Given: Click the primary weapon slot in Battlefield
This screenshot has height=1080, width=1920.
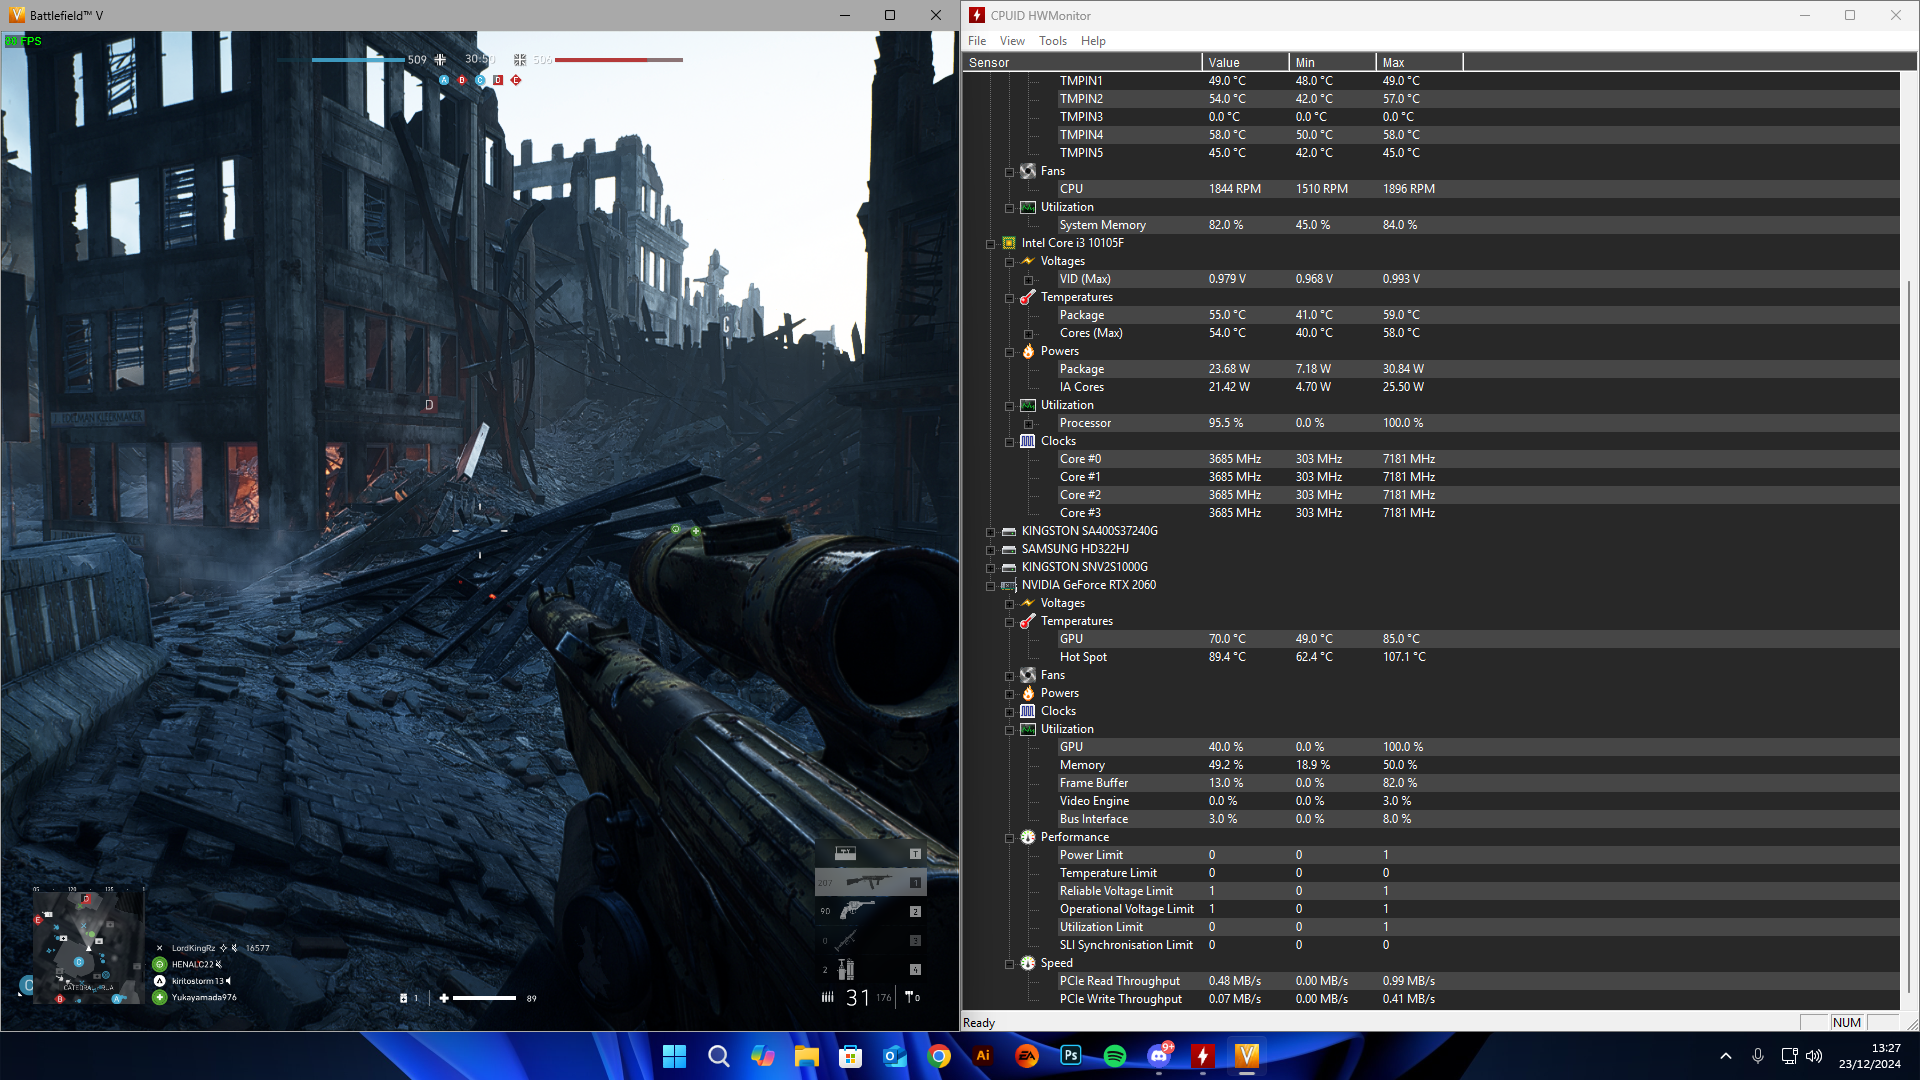Looking at the screenshot, I should tap(869, 882).
